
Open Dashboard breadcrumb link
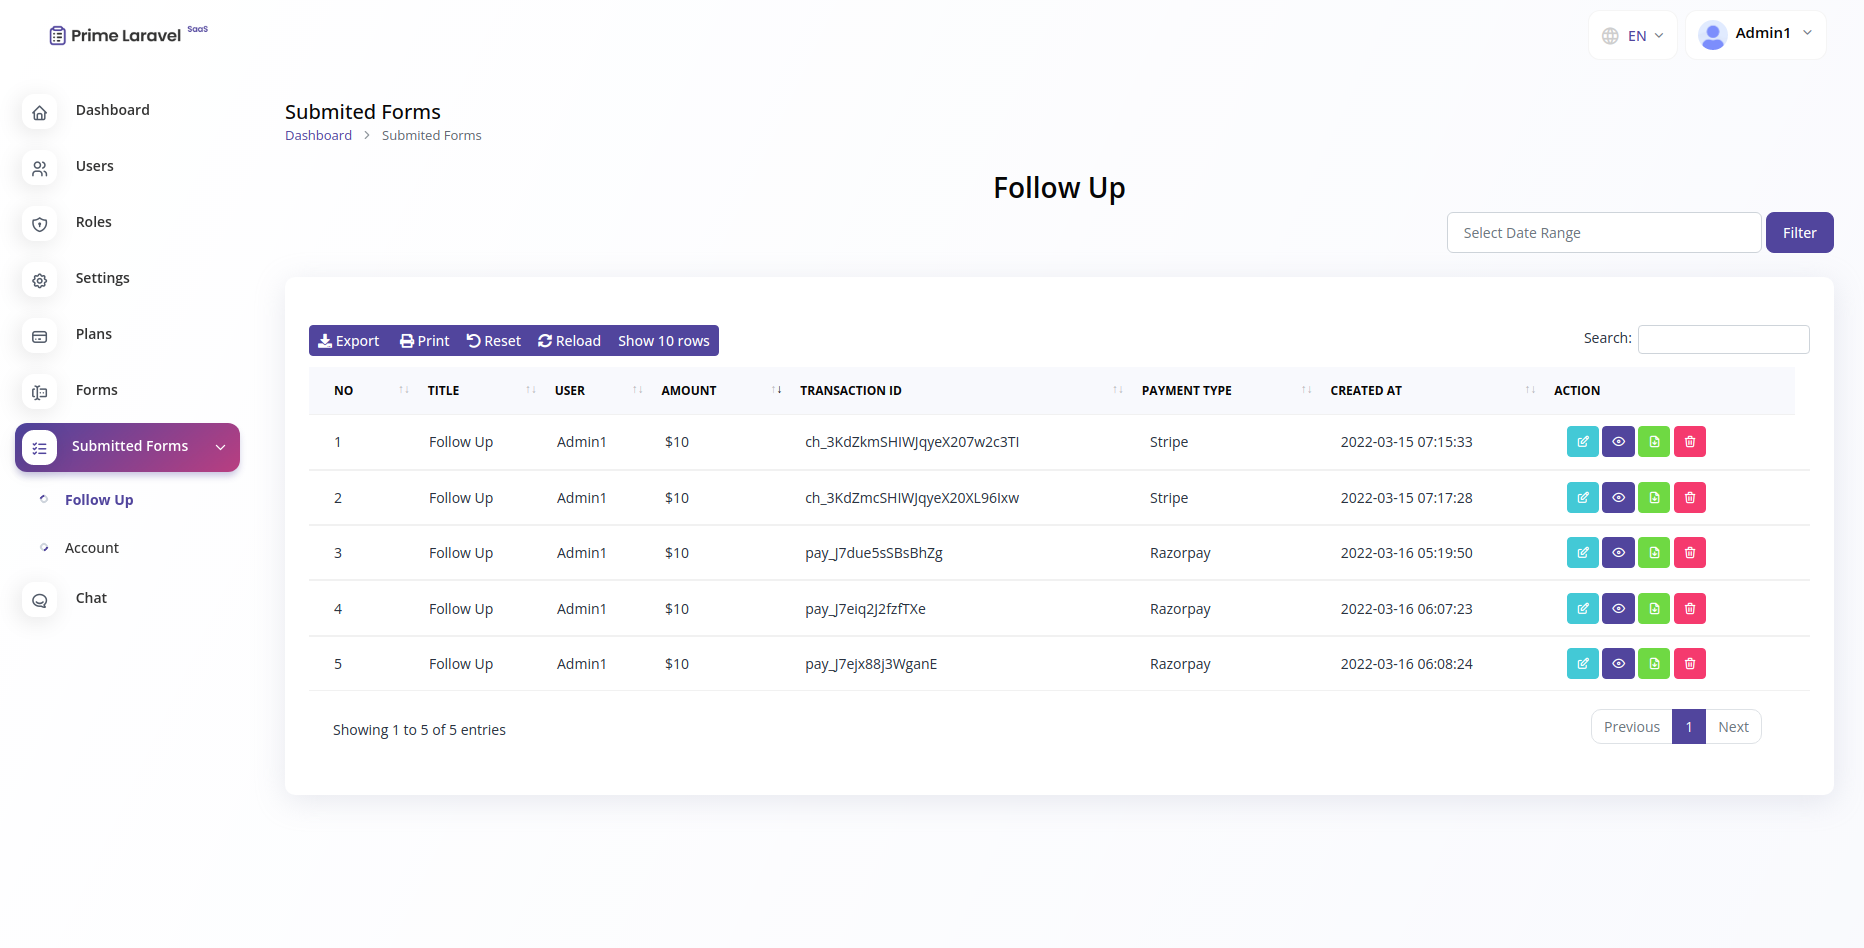[x=318, y=134]
